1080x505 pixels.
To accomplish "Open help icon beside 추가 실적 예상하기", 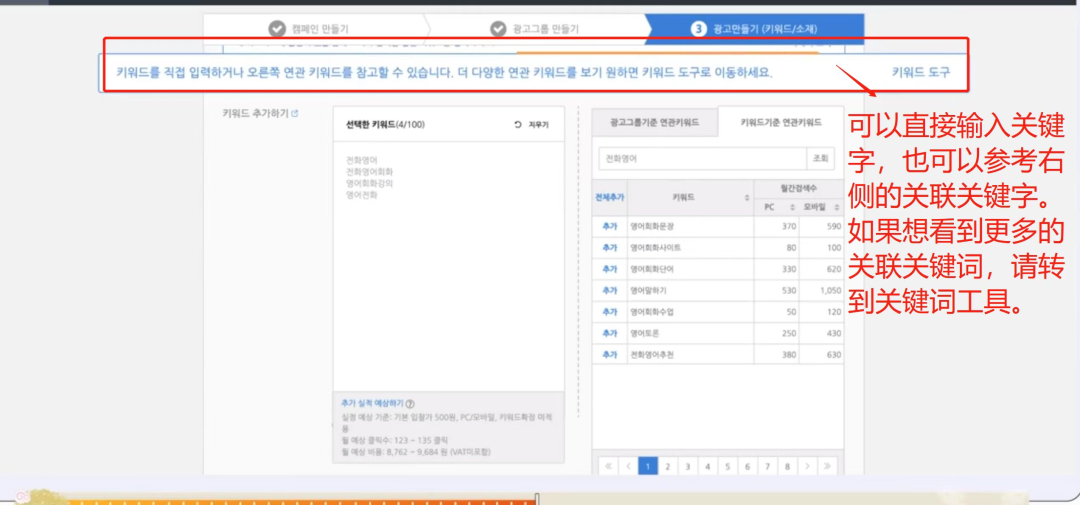I will 411,404.
